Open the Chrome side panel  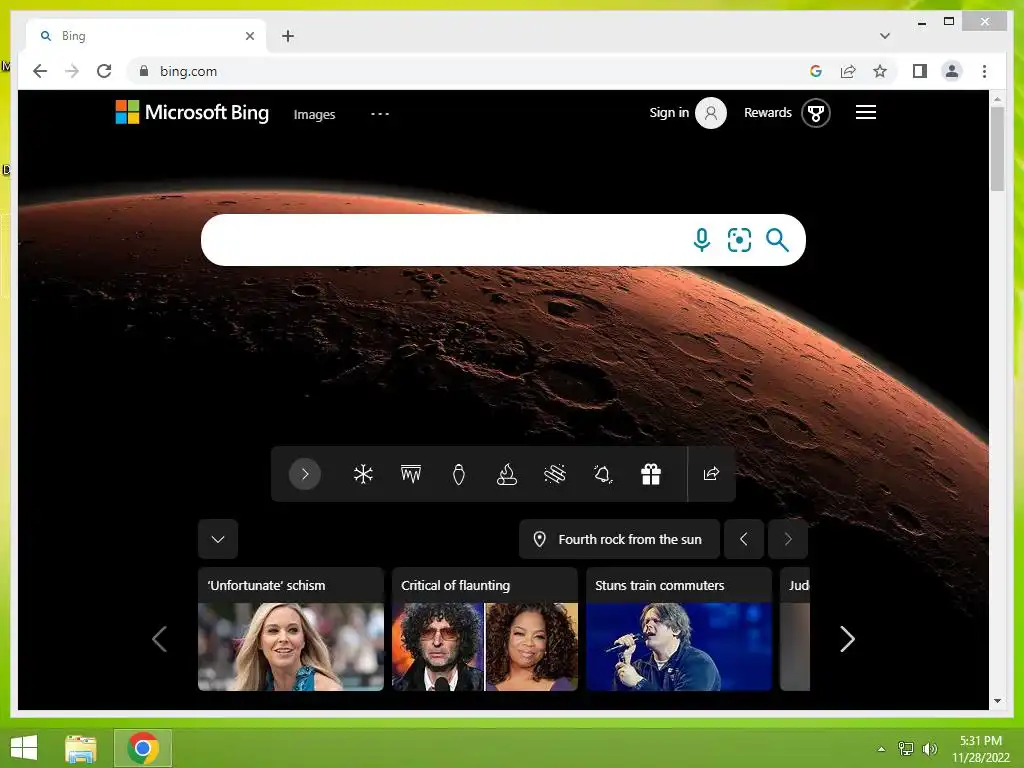point(920,71)
